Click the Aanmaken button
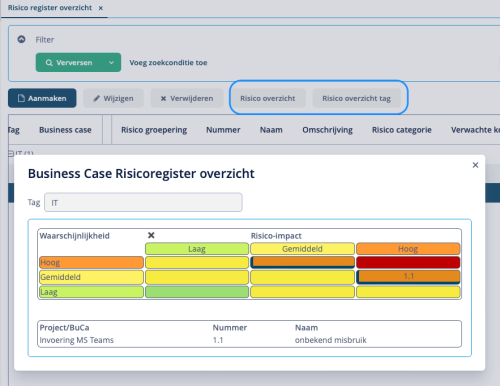500x386 pixels. 42,98
